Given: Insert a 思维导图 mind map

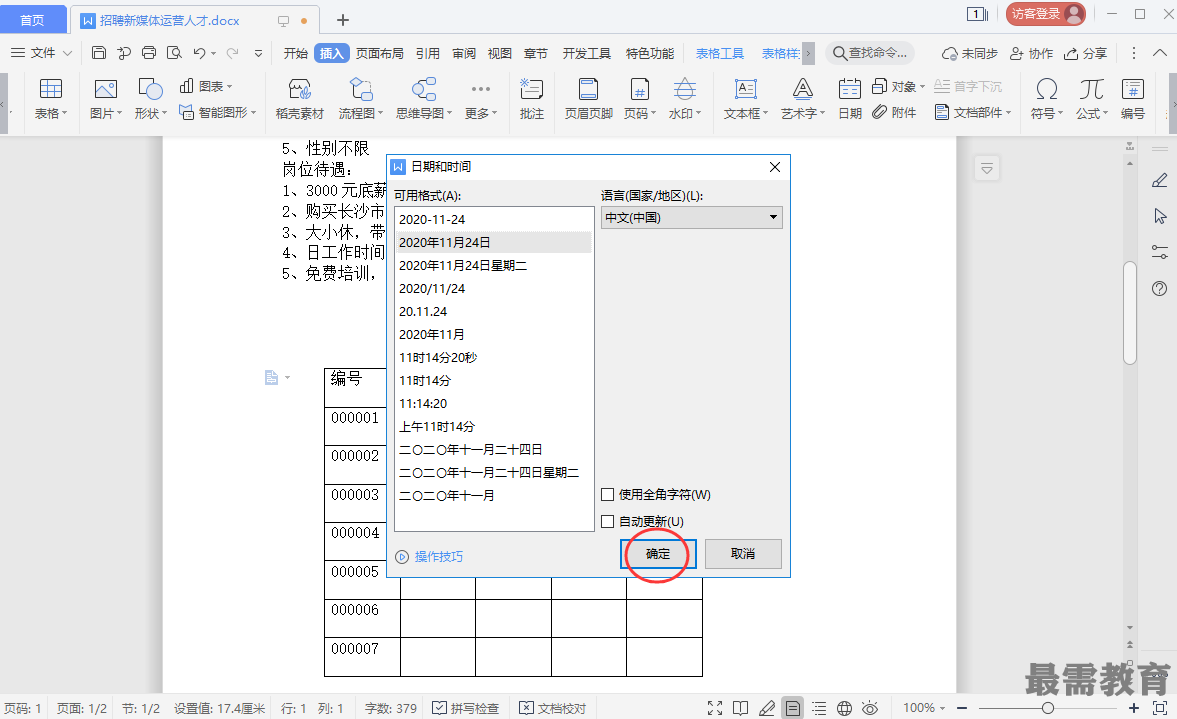Looking at the screenshot, I should pos(423,98).
